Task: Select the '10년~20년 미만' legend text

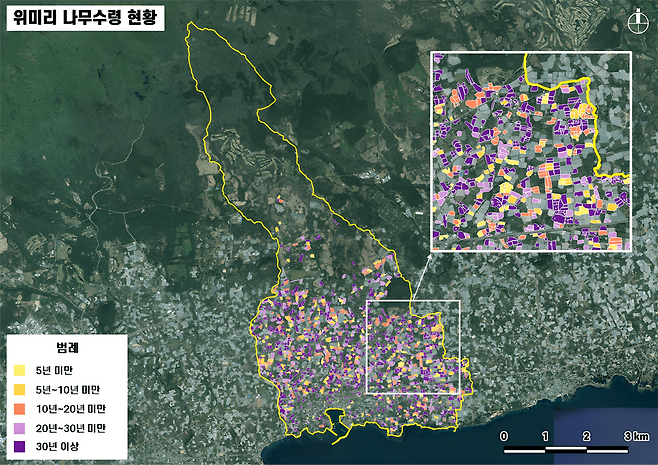Action: tap(71, 409)
